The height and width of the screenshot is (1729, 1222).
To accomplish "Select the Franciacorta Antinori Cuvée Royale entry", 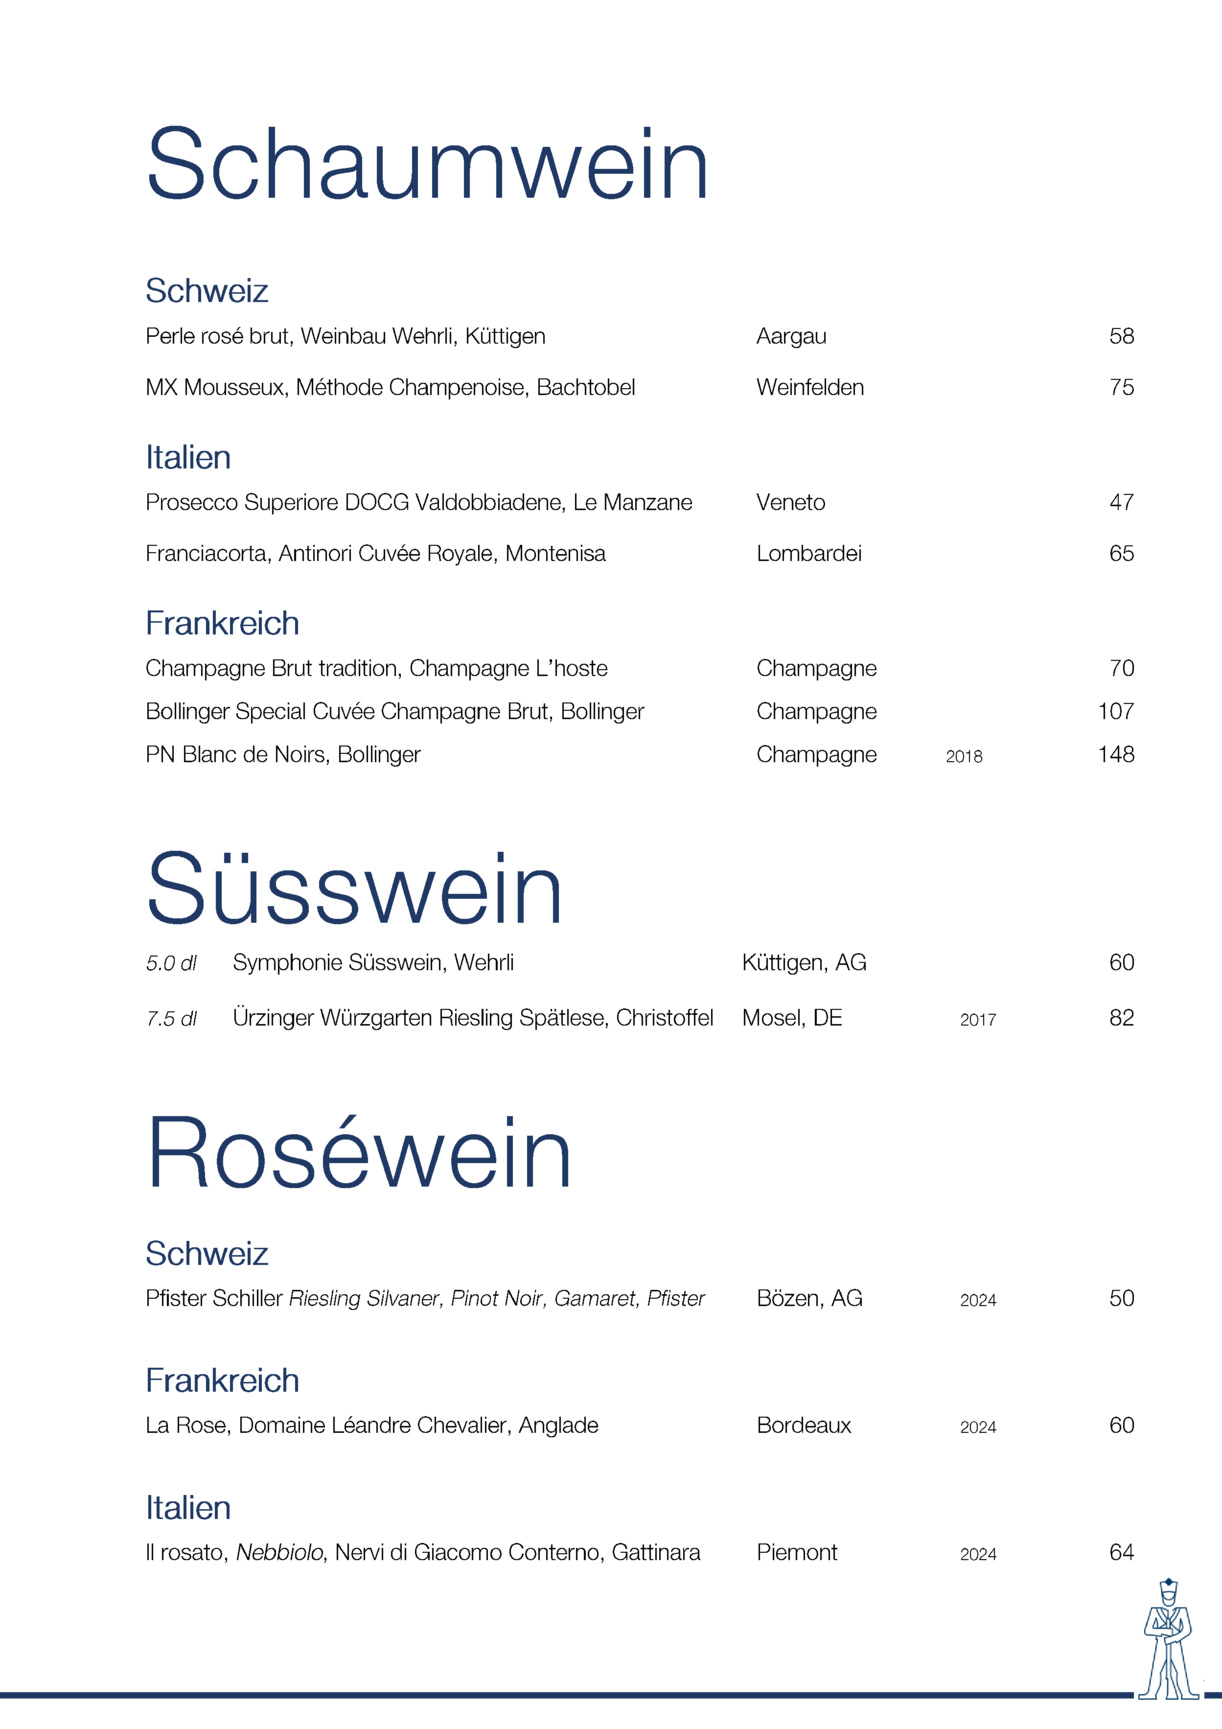I will coord(375,553).
